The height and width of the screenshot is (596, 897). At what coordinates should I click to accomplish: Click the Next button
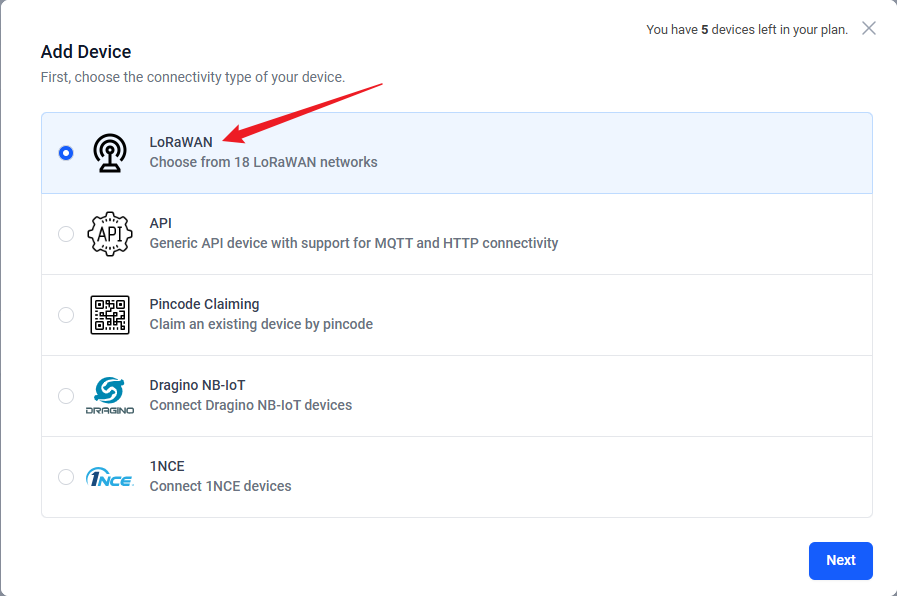(x=840, y=561)
